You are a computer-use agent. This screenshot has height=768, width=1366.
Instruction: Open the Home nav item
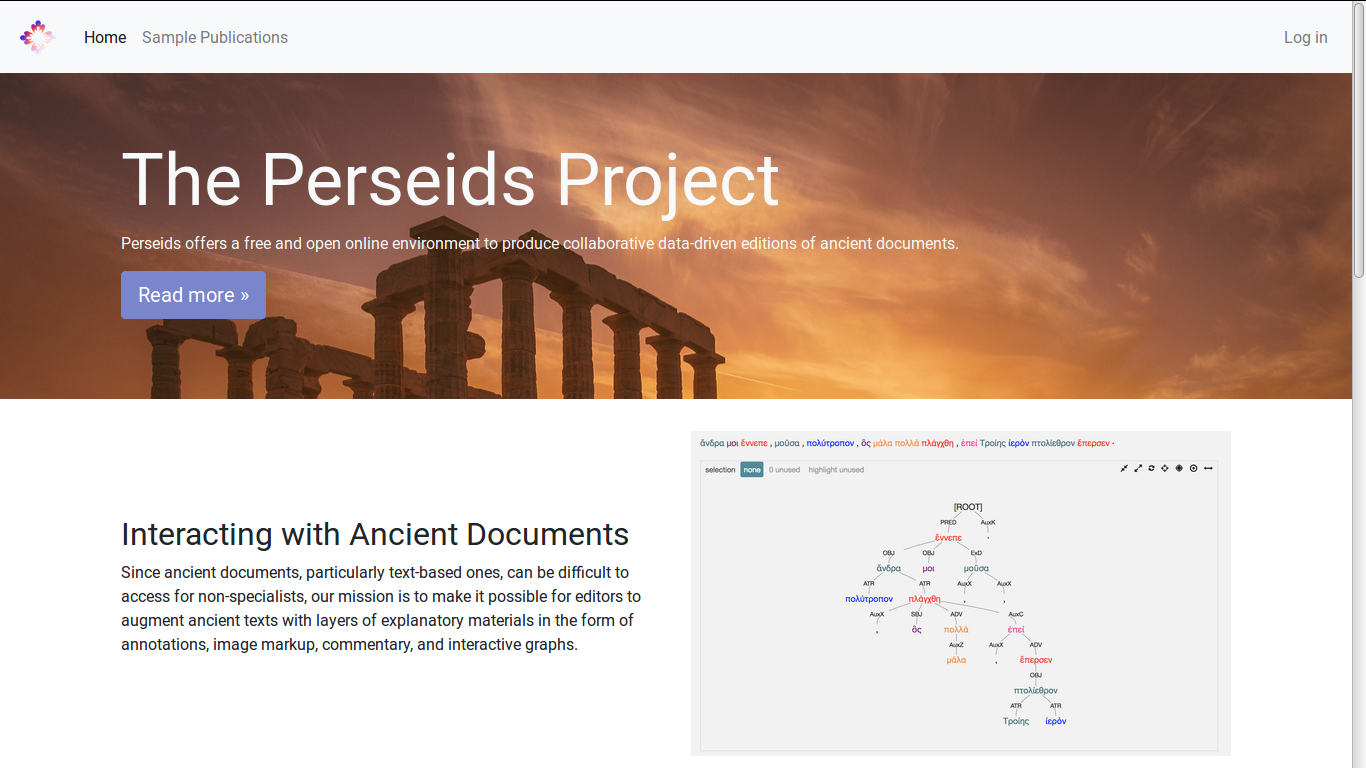click(105, 37)
